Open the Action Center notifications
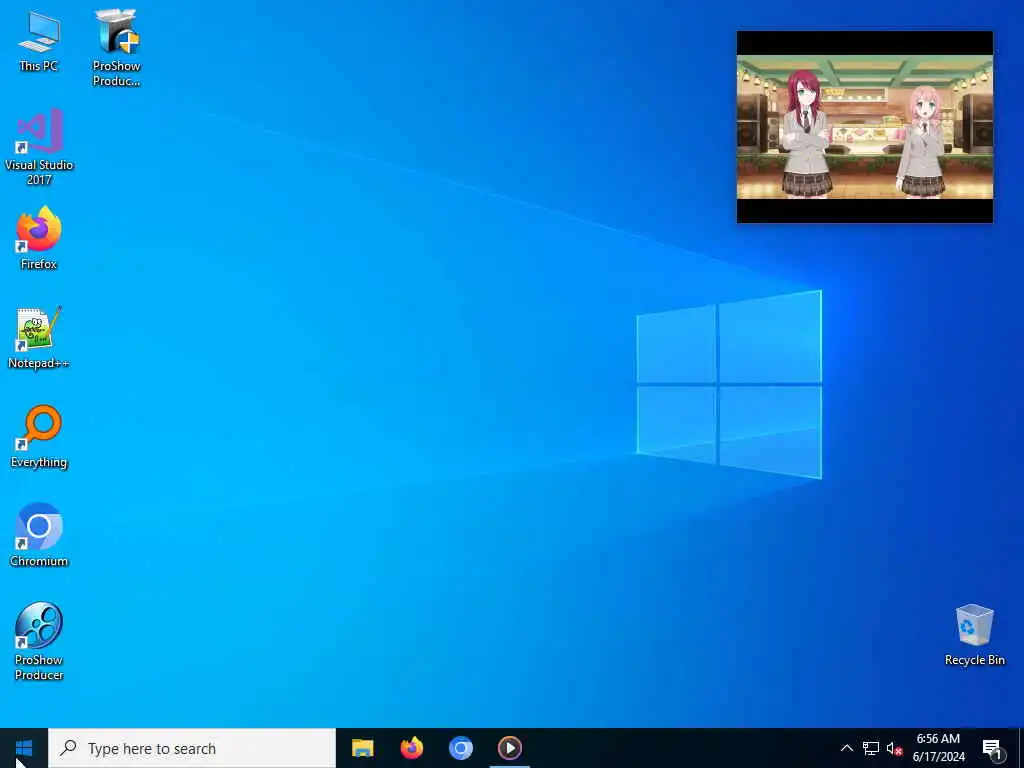The image size is (1024, 768). click(992, 749)
